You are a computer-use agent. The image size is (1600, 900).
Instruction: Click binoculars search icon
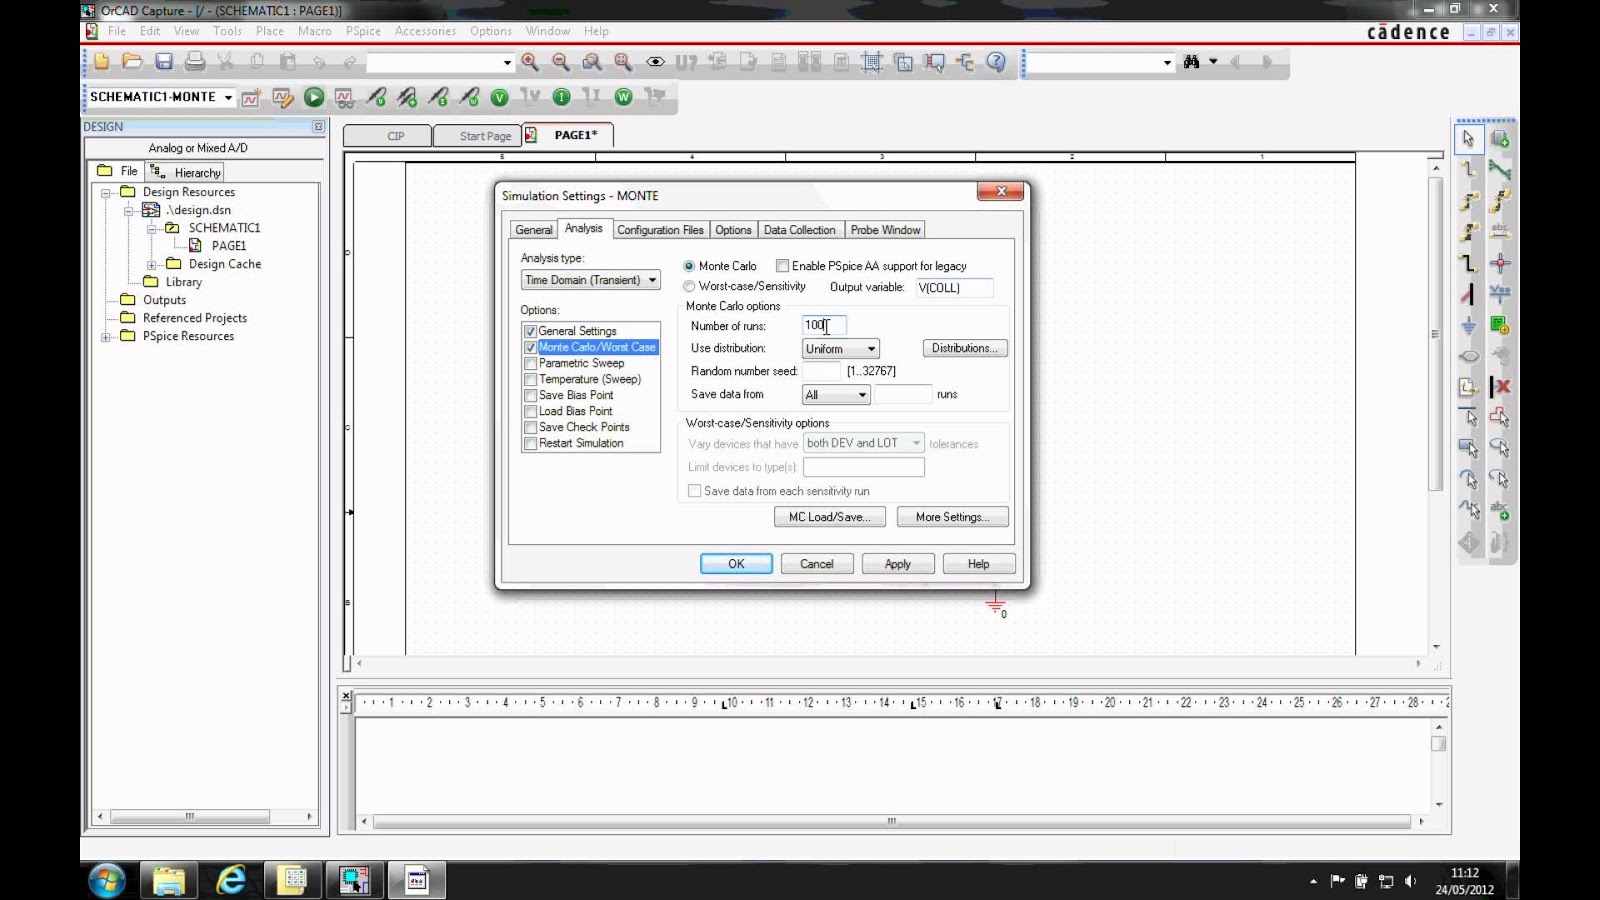click(x=1191, y=62)
